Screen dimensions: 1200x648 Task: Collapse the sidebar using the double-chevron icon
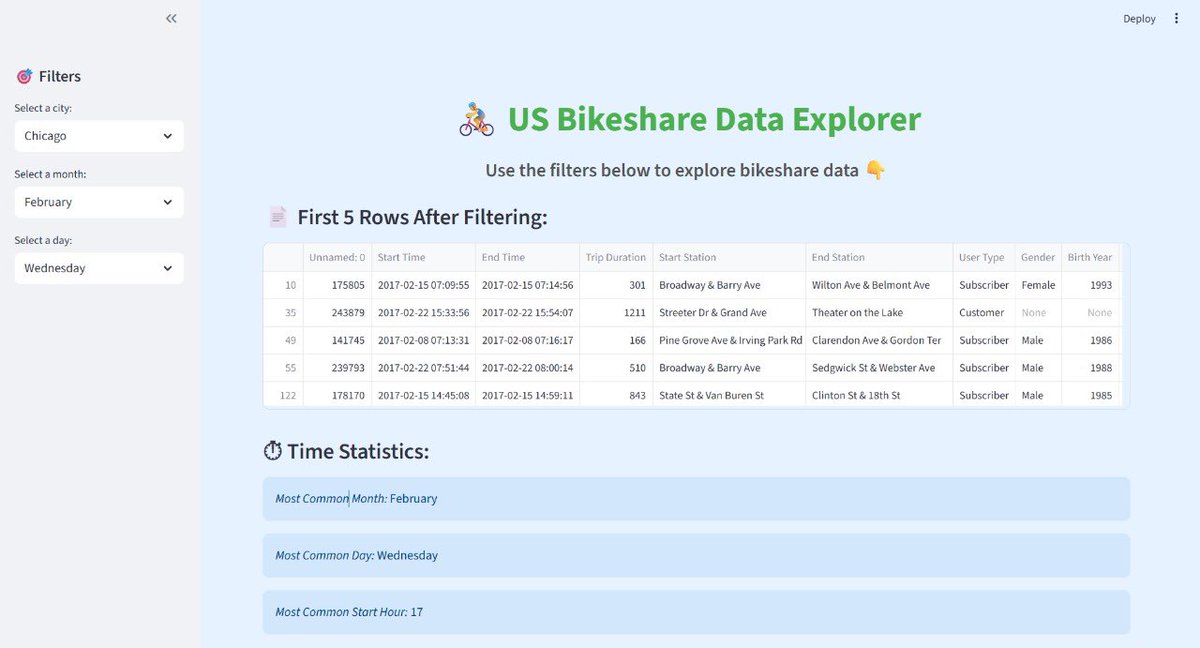pyautogui.click(x=170, y=18)
